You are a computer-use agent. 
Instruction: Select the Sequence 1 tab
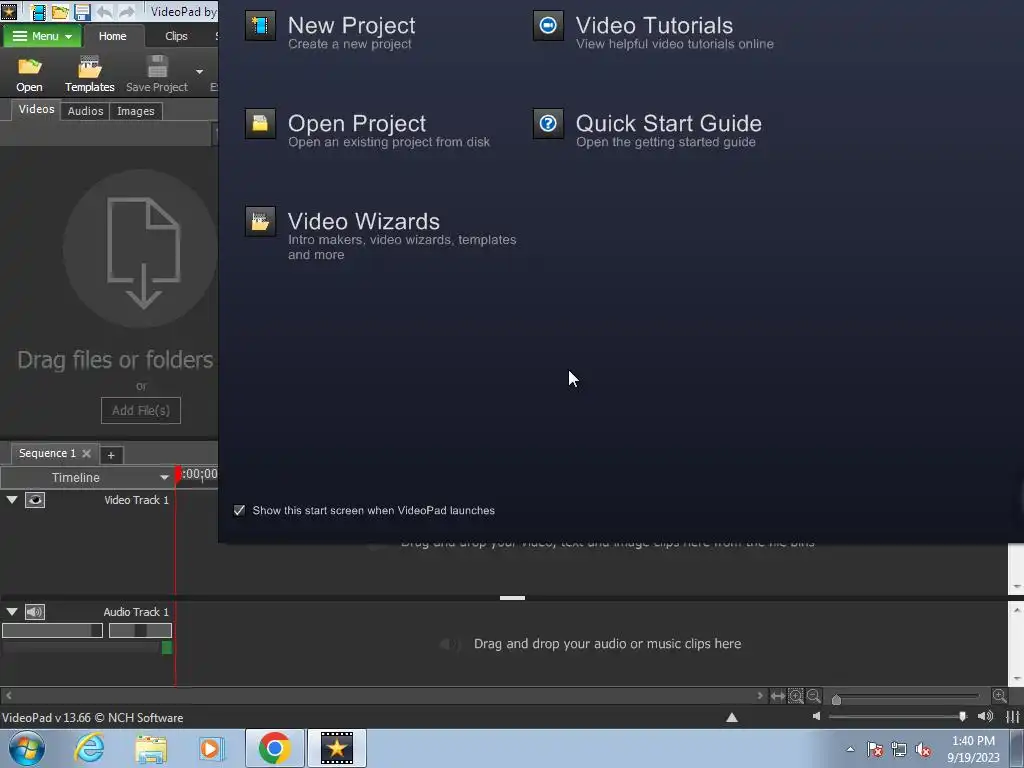click(47, 453)
